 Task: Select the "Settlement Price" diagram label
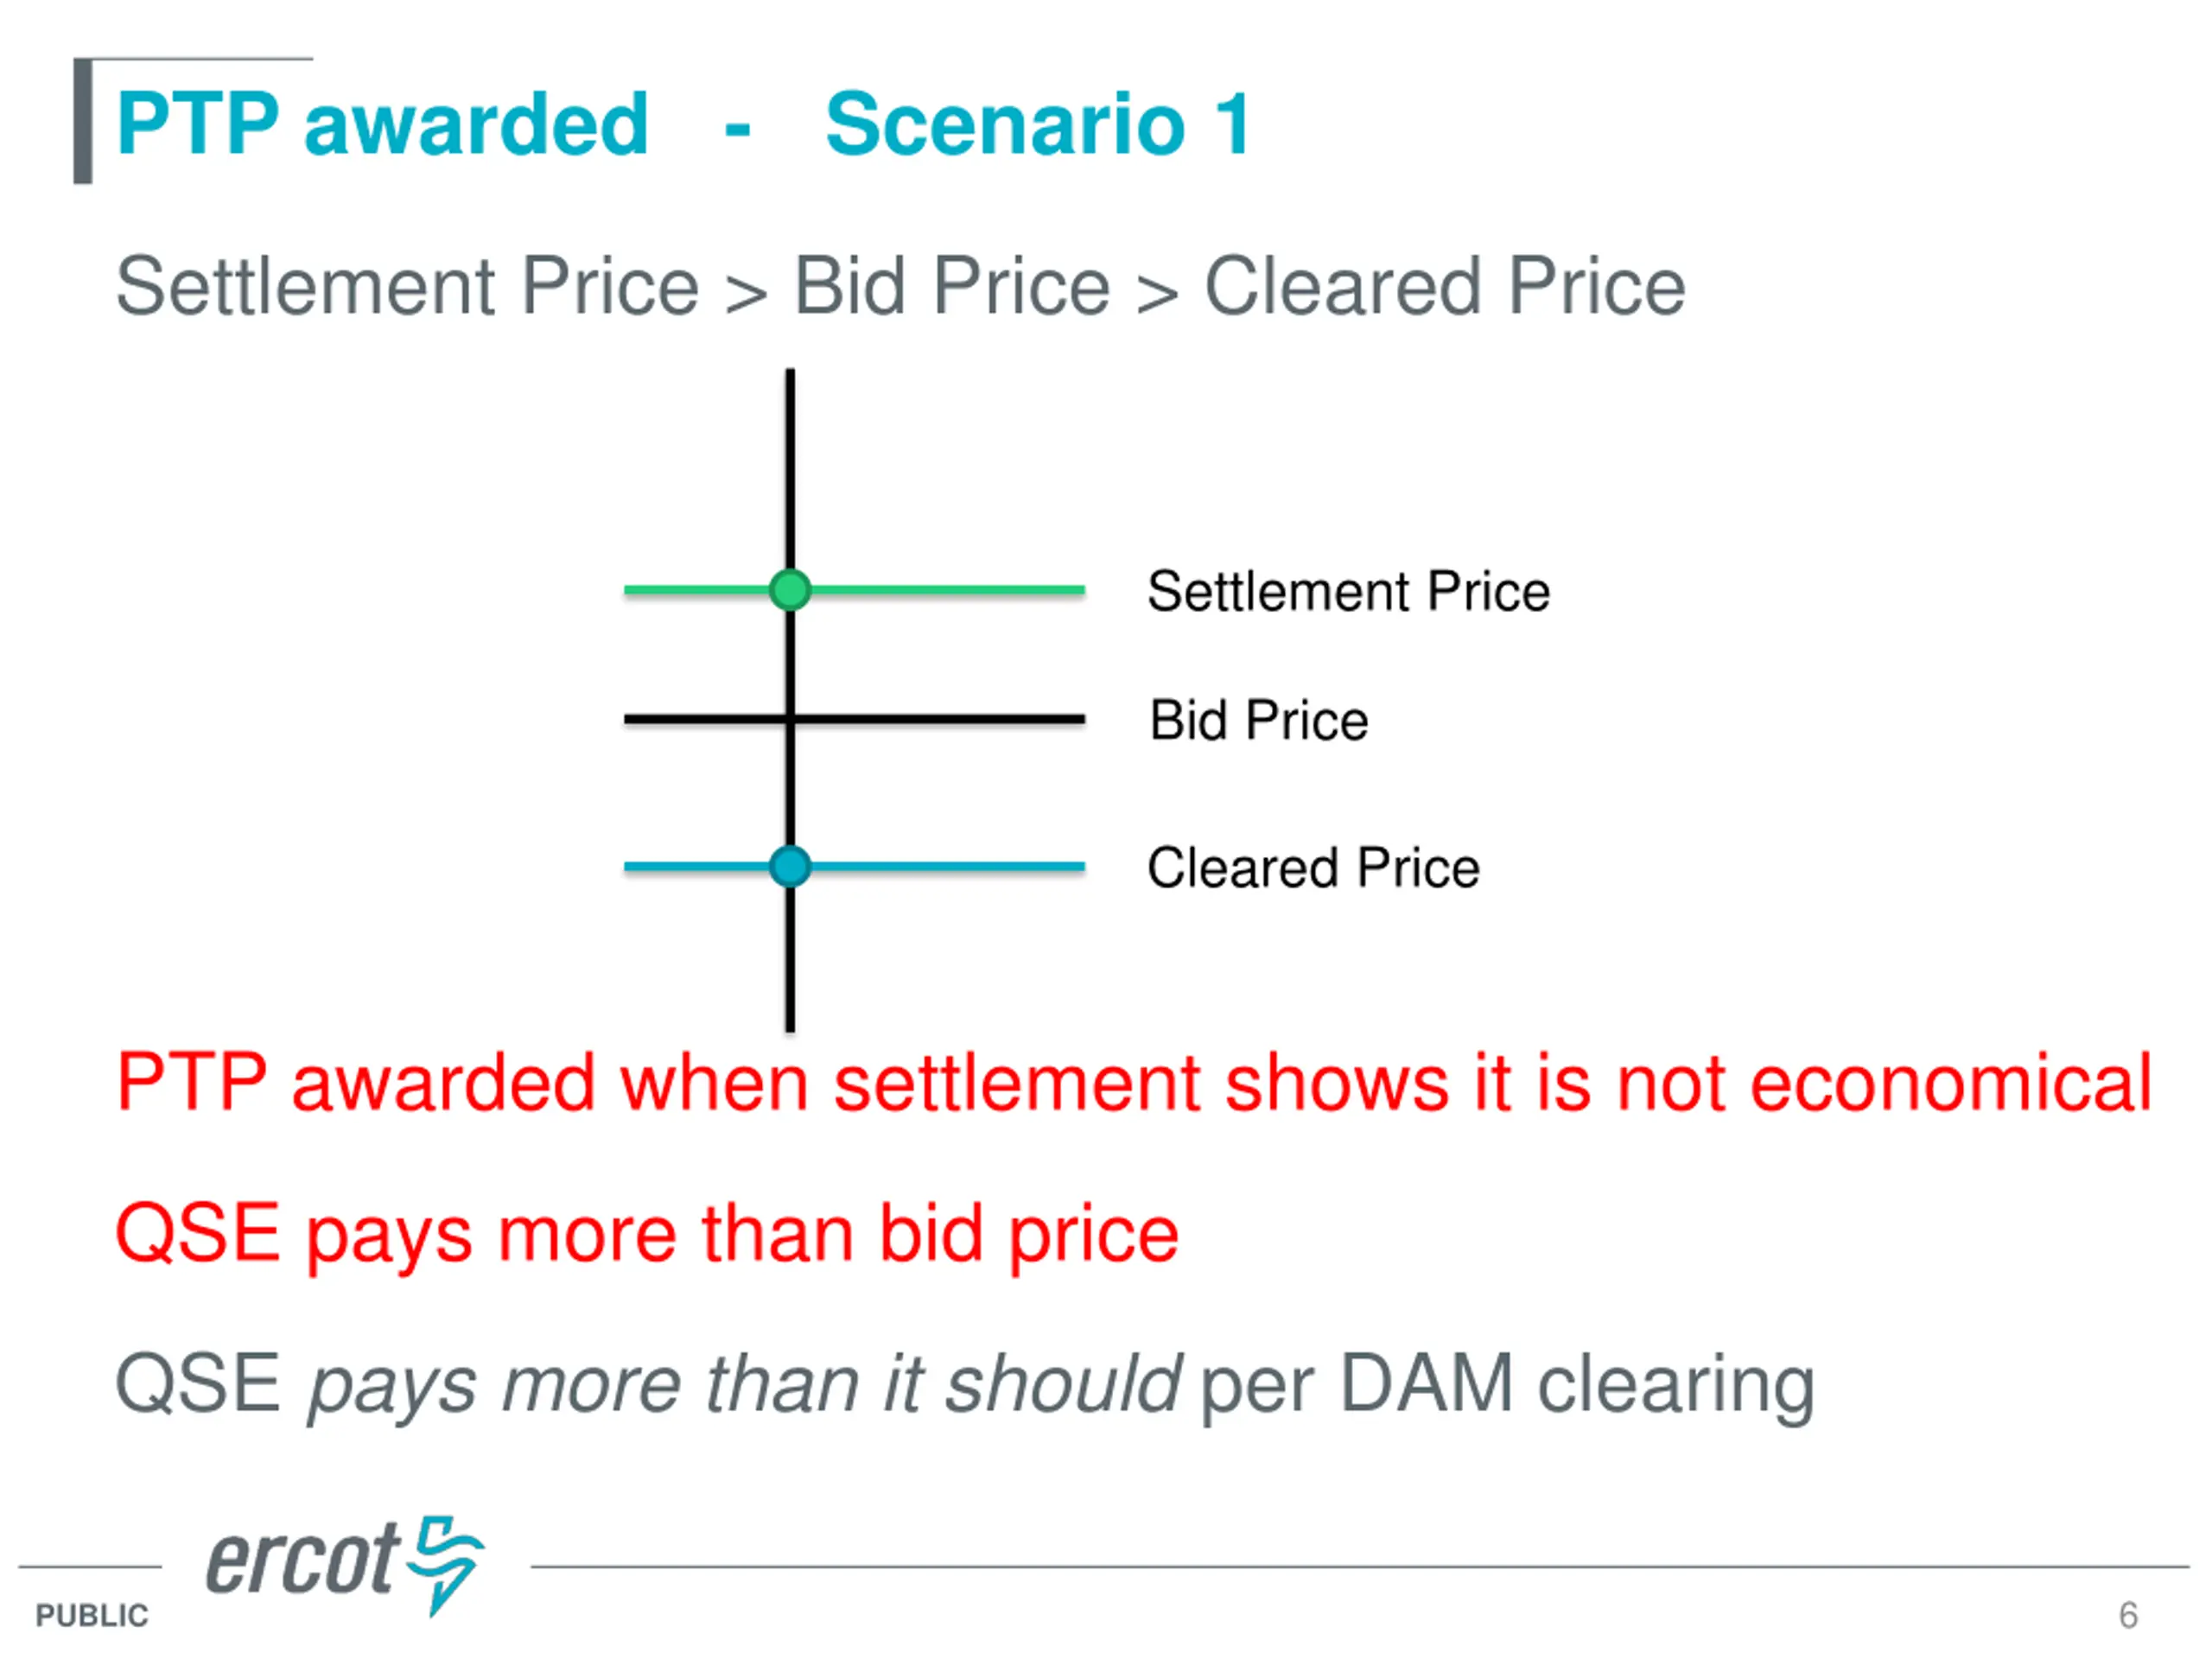(x=1348, y=591)
